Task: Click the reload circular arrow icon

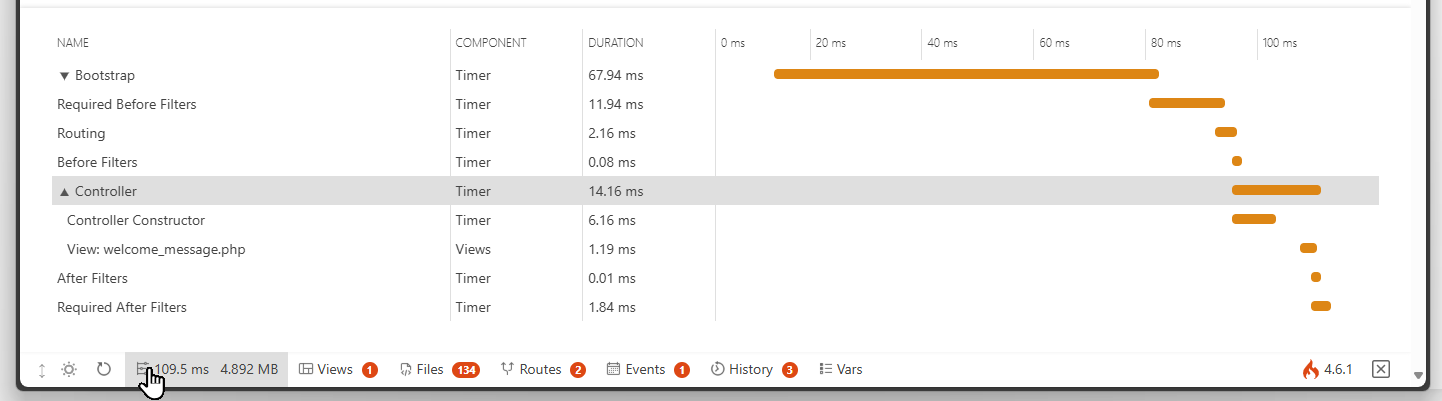Action: click(104, 370)
